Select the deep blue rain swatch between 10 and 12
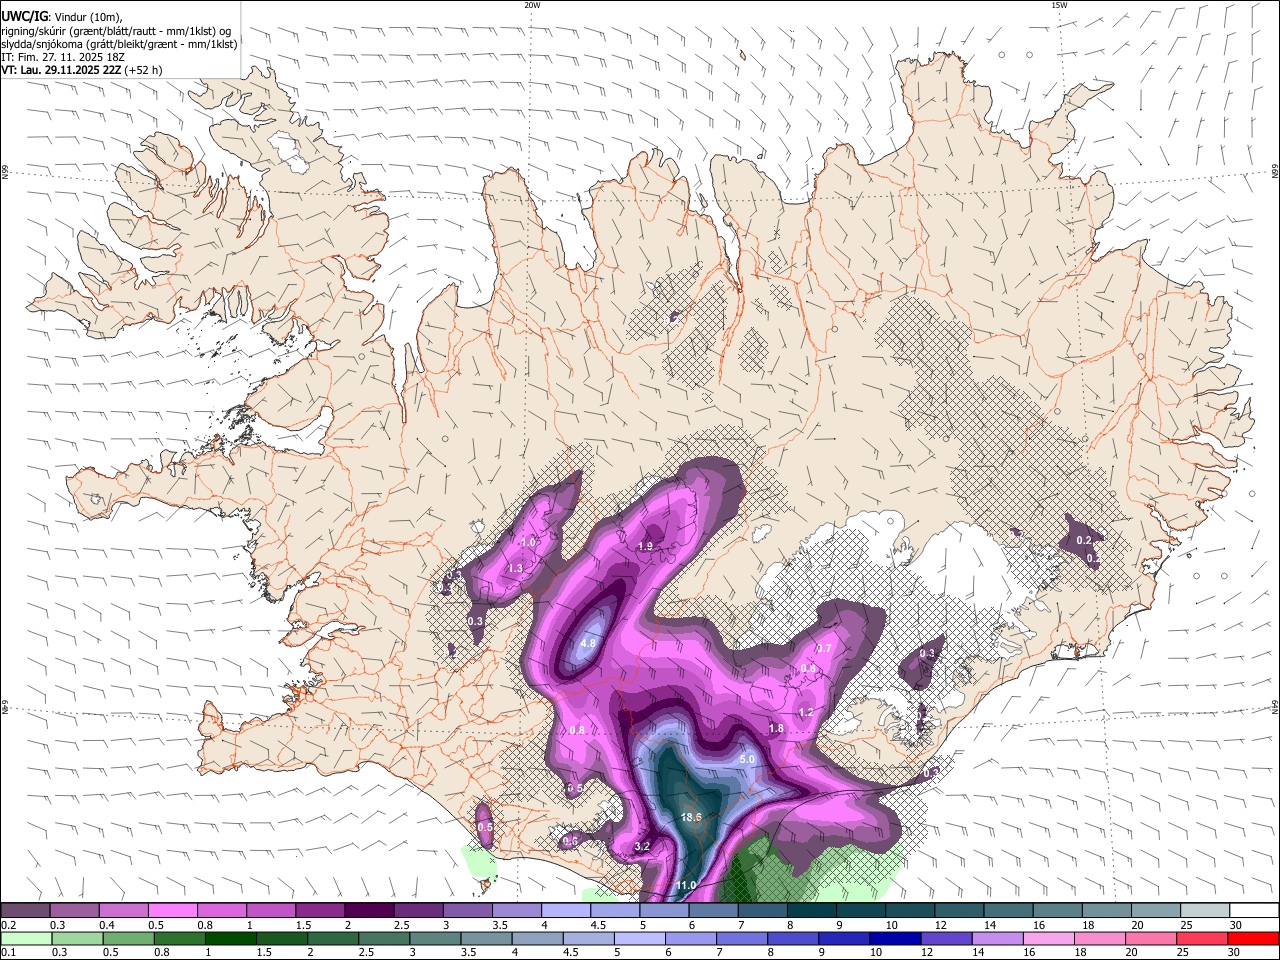 click(x=894, y=938)
